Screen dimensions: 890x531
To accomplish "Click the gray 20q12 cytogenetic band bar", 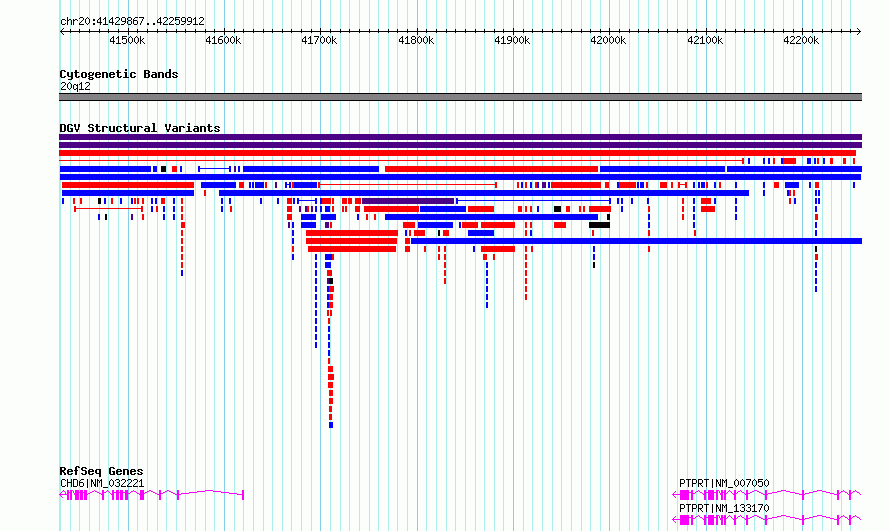I will click(x=460, y=97).
